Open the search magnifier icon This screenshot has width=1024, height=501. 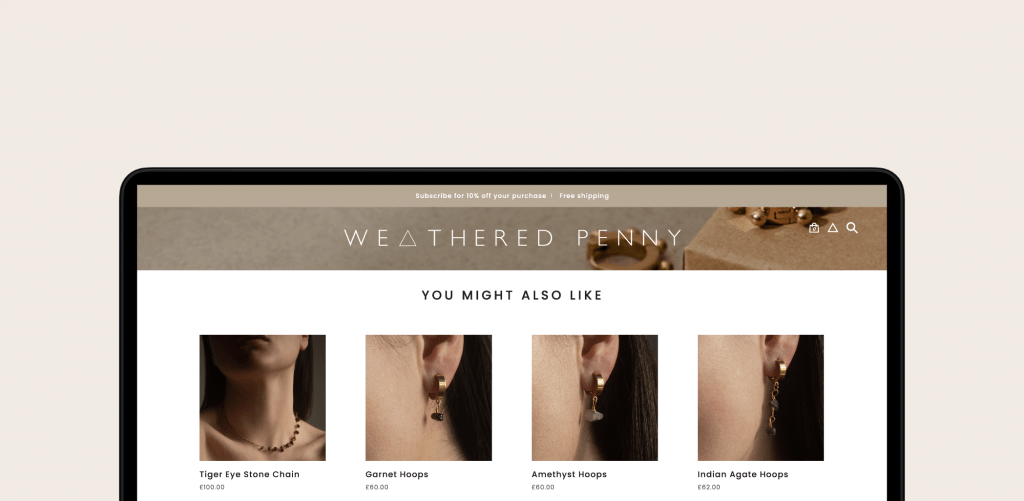click(x=852, y=228)
